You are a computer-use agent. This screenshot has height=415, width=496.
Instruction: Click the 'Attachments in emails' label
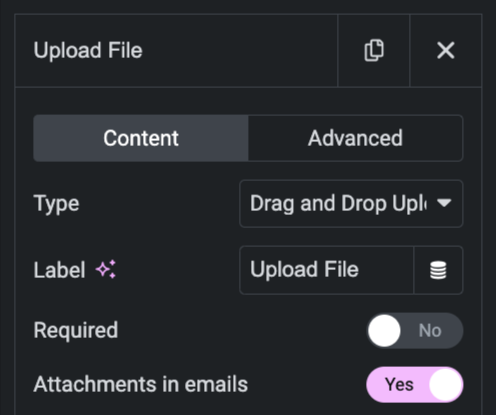[x=141, y=384]
